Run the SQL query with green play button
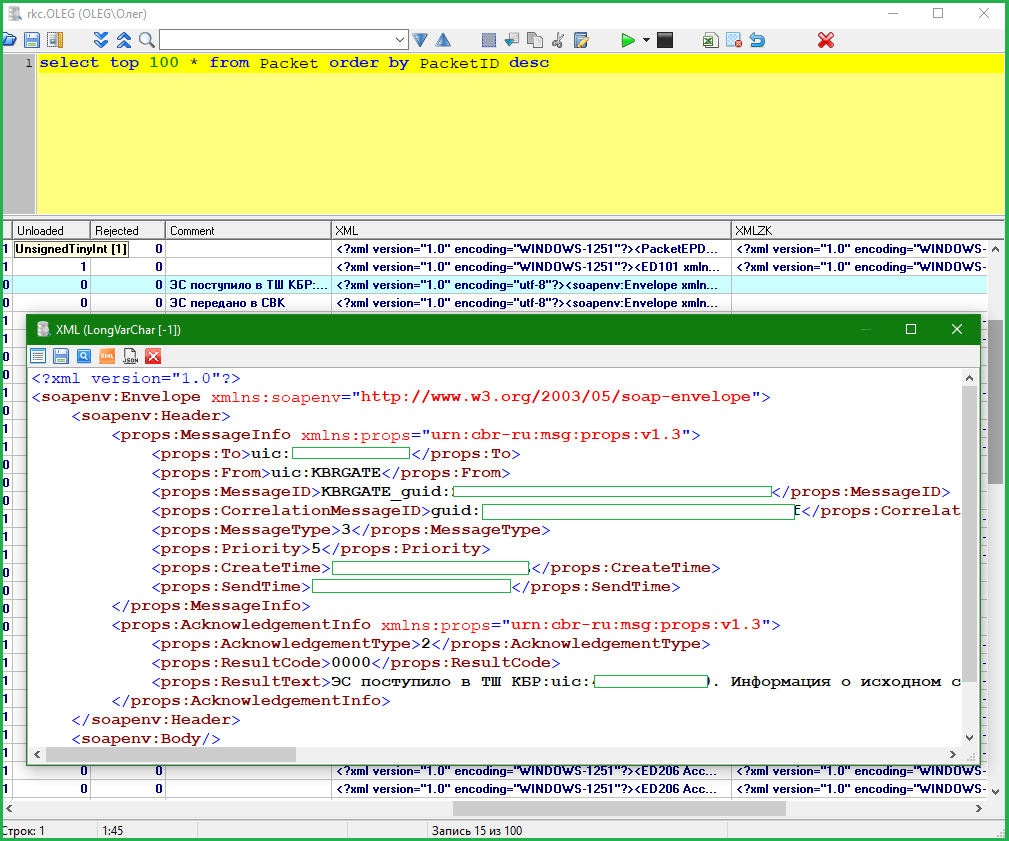1009x841 pixels. tap(627, 40)
